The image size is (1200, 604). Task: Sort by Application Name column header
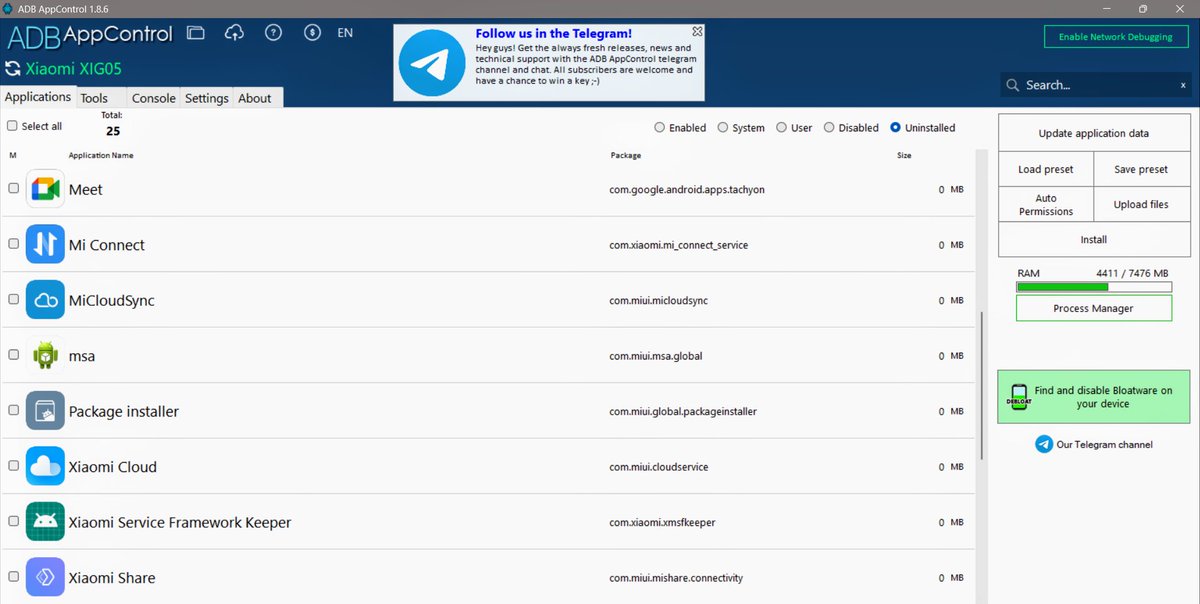(x=101, y=155)
